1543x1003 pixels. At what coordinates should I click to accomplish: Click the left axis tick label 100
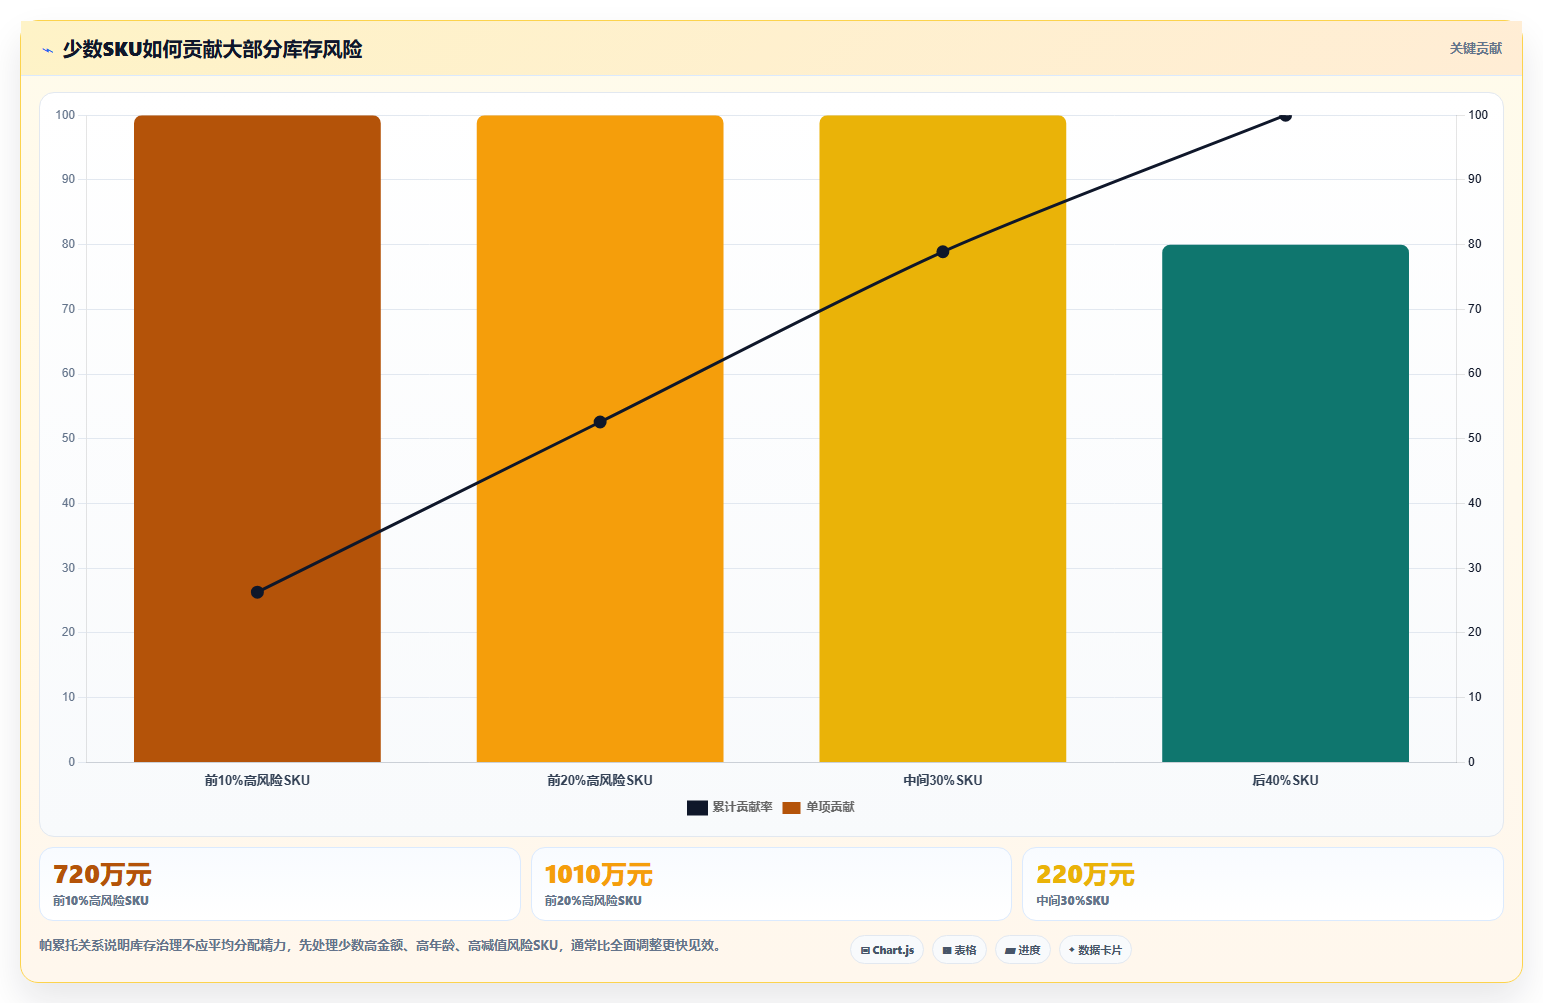pyautogui.click(x=65, y=115)
